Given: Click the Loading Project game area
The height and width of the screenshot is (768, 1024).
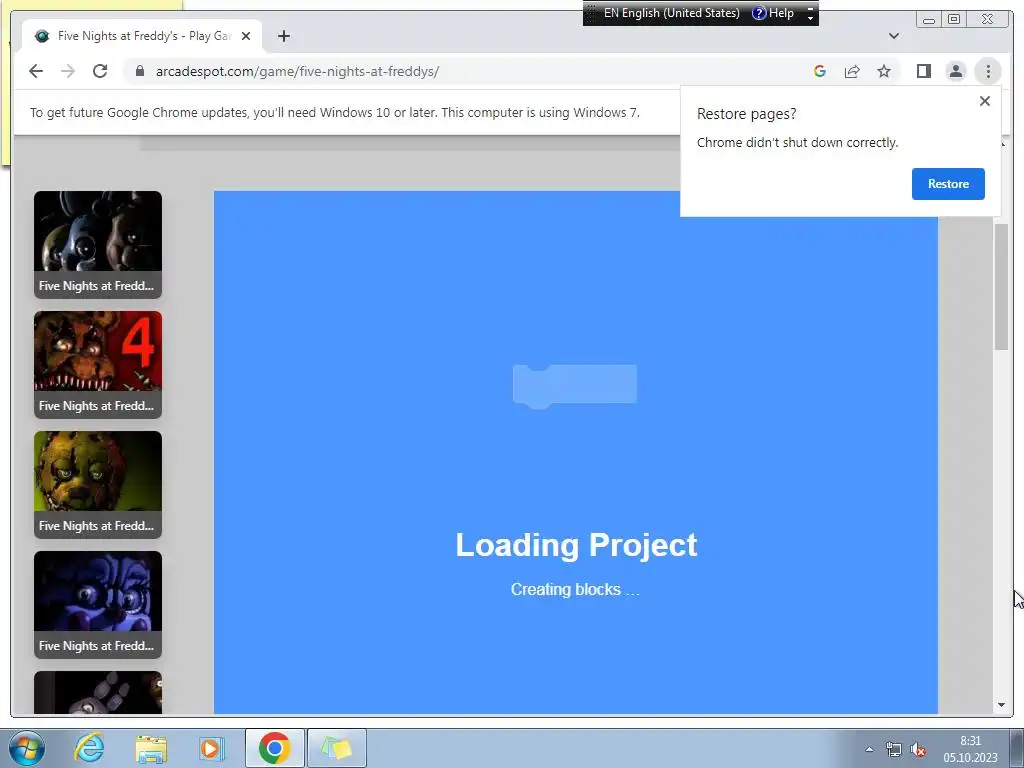Looking at the screenshot, I should point(576,452).
